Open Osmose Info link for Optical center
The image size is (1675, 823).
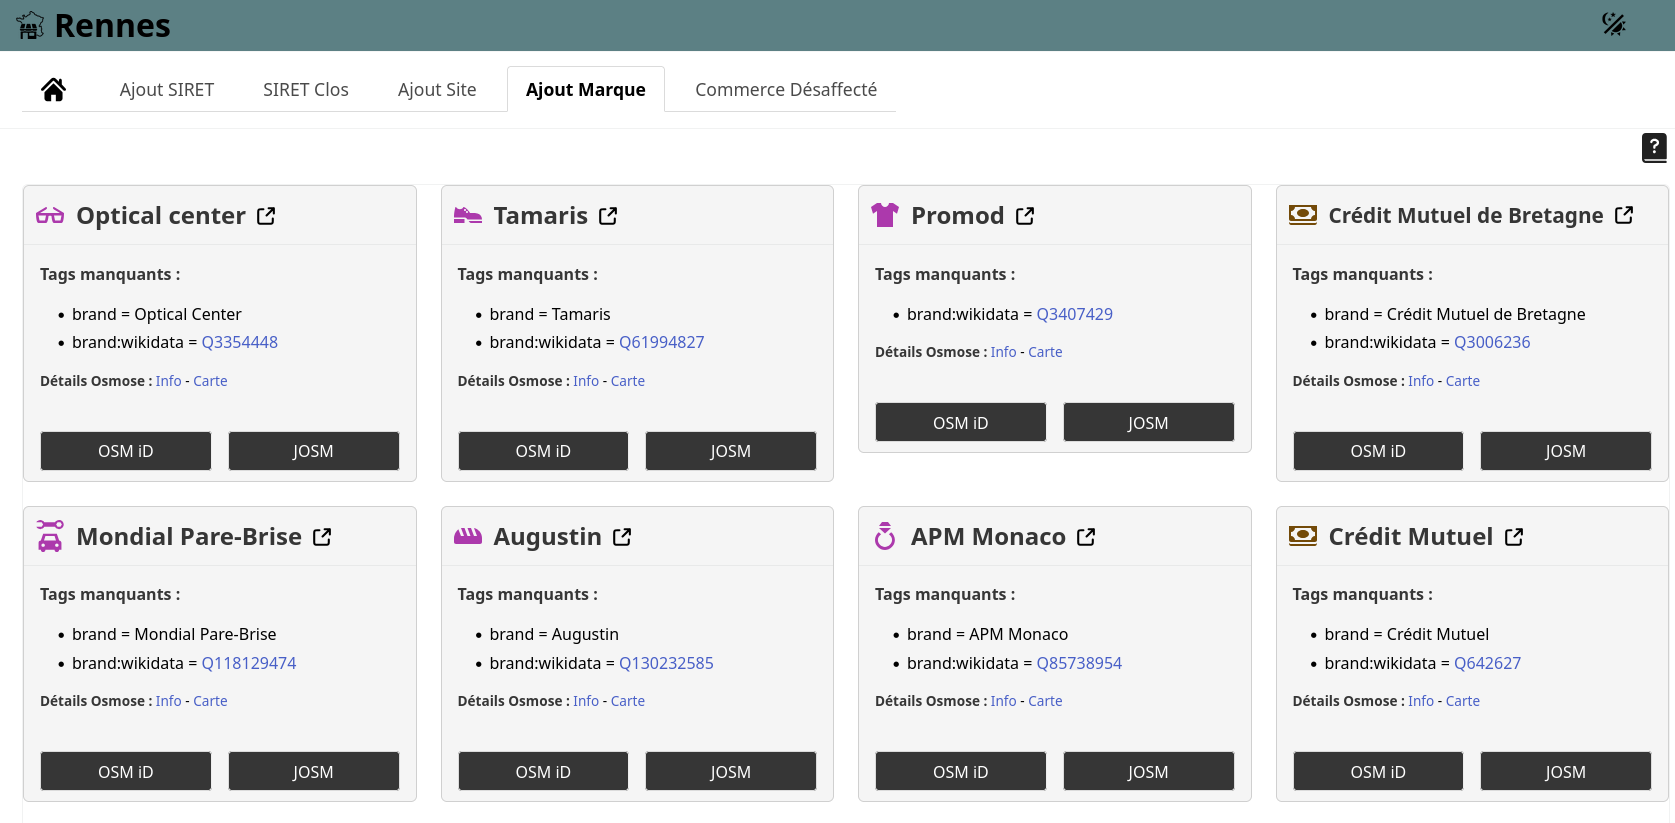169,381
